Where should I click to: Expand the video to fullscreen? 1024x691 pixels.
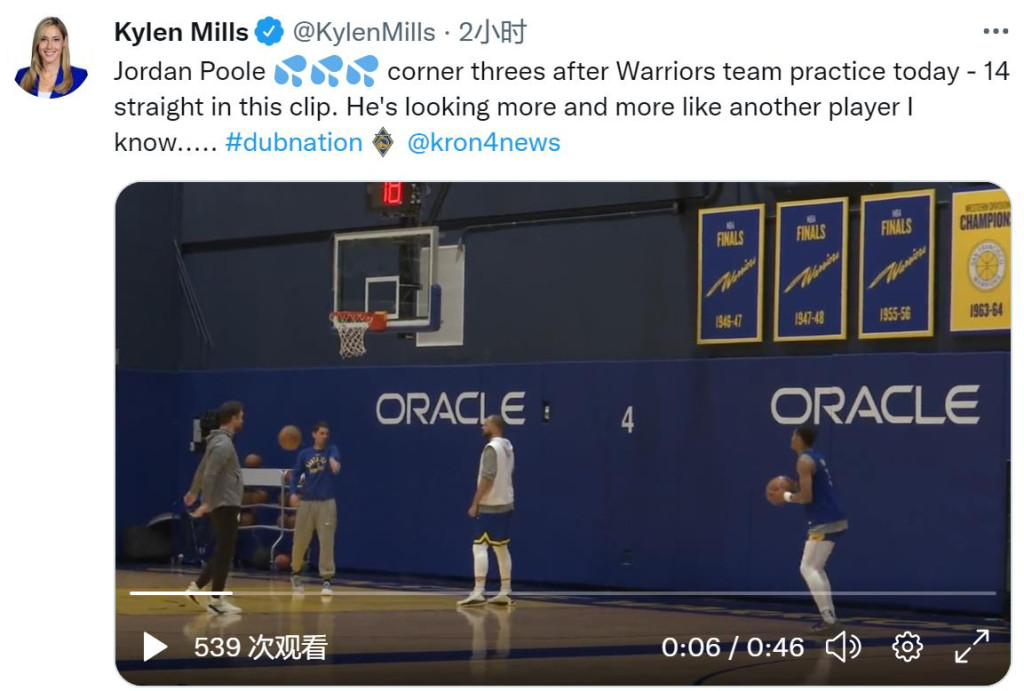click(971, 647)
